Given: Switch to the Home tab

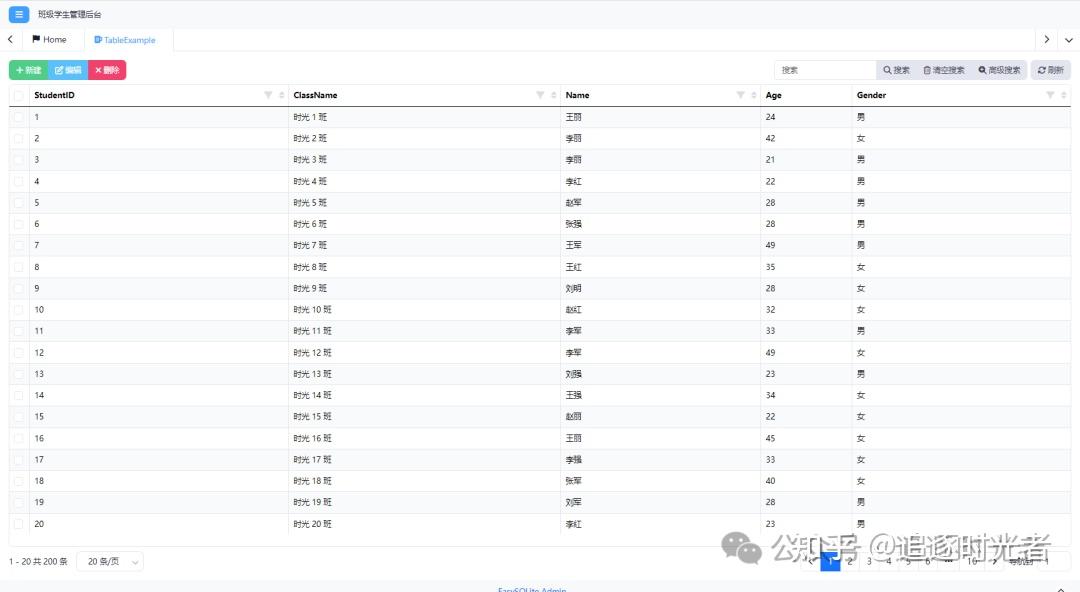Looking at the screenshot, I should click(x=50, y=39).
